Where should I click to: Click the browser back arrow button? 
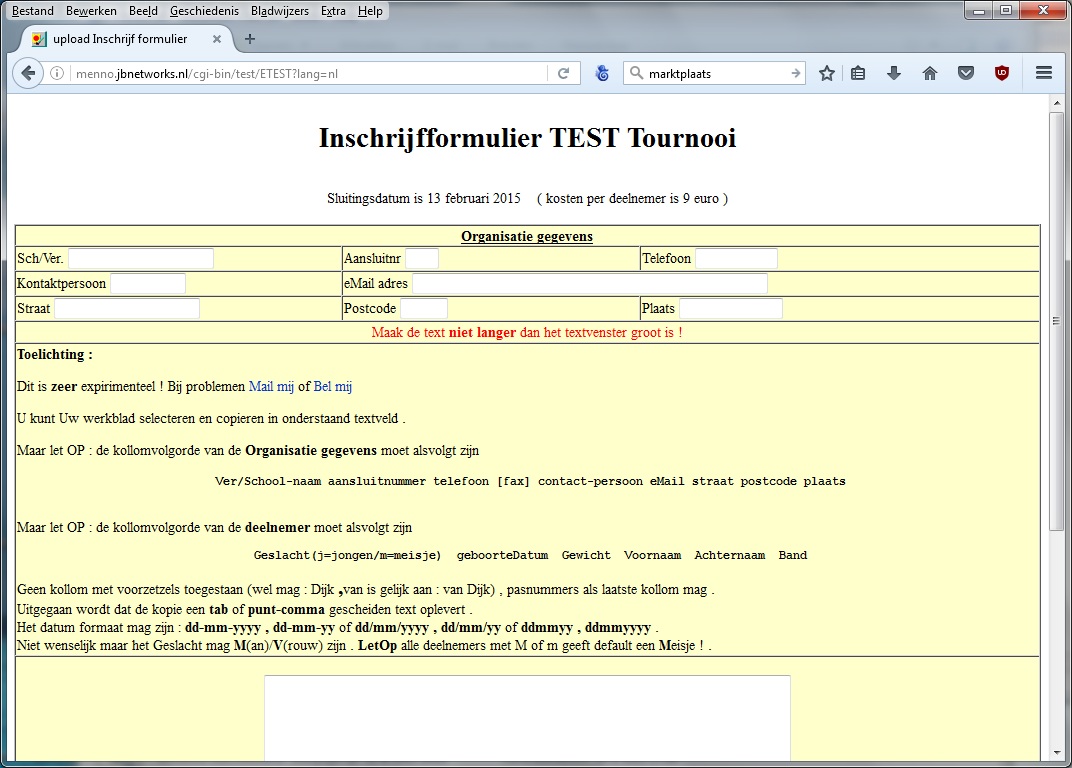(x=28, y=73)
